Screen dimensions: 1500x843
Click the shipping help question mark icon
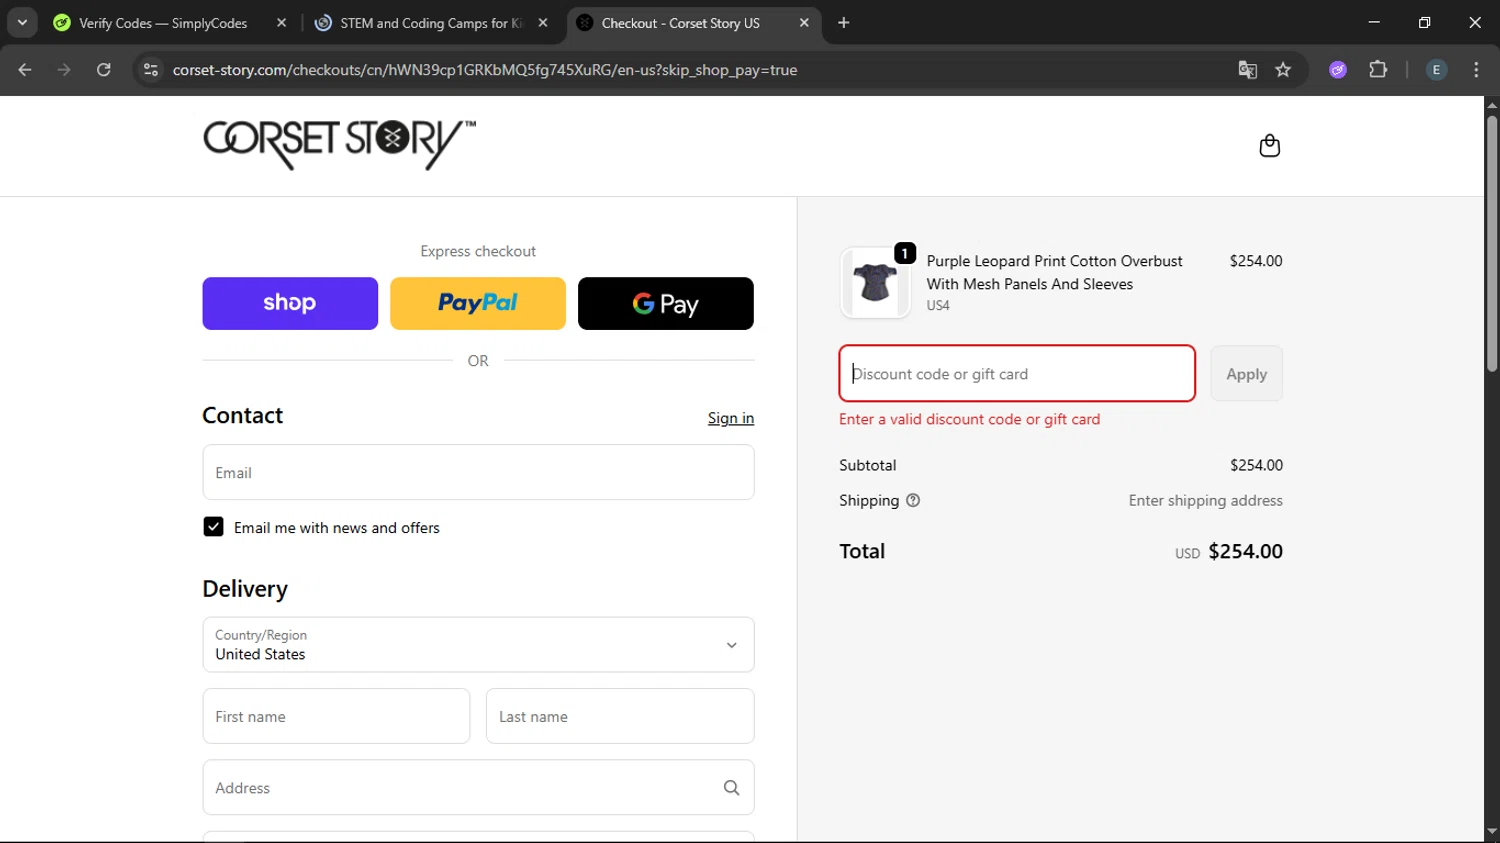point(913,500)
